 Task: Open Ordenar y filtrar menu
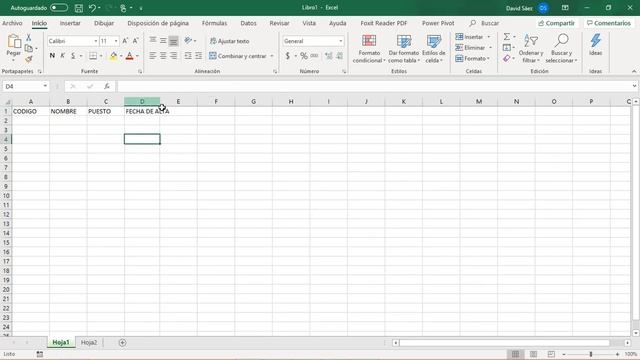coord(531,49)
